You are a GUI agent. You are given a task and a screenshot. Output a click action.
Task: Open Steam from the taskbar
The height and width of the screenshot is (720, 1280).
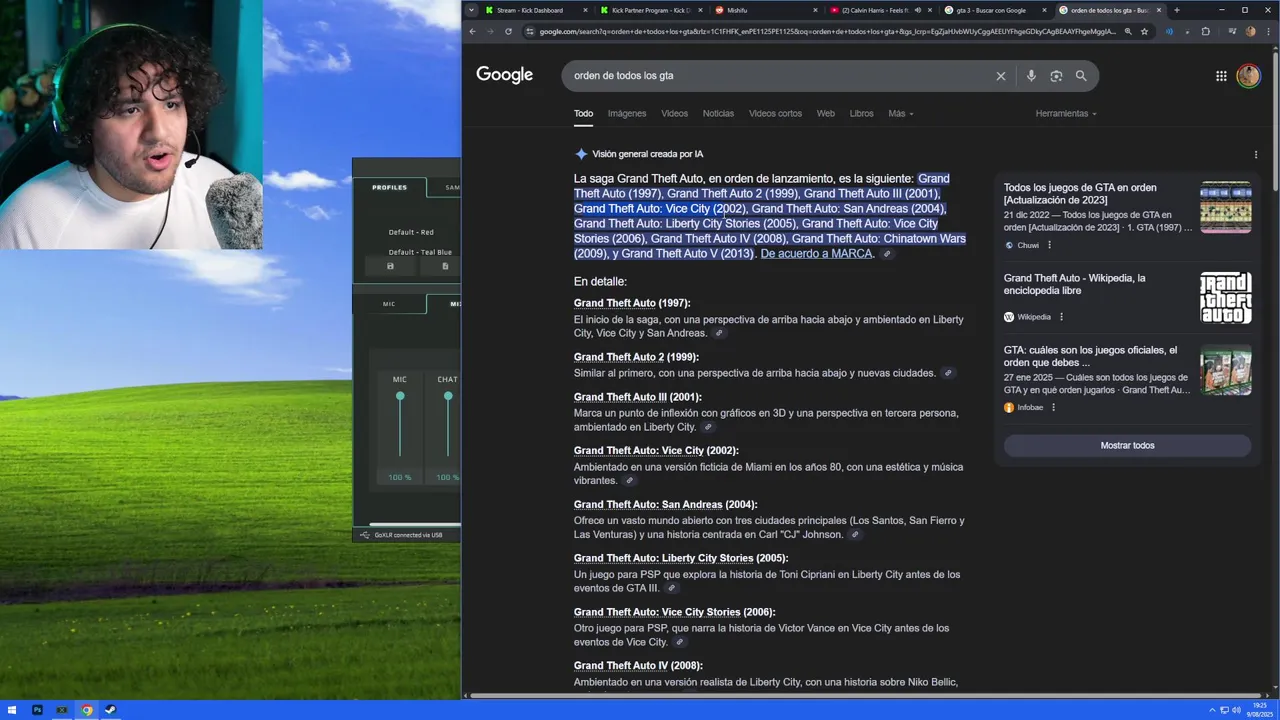tap(110, 710)
